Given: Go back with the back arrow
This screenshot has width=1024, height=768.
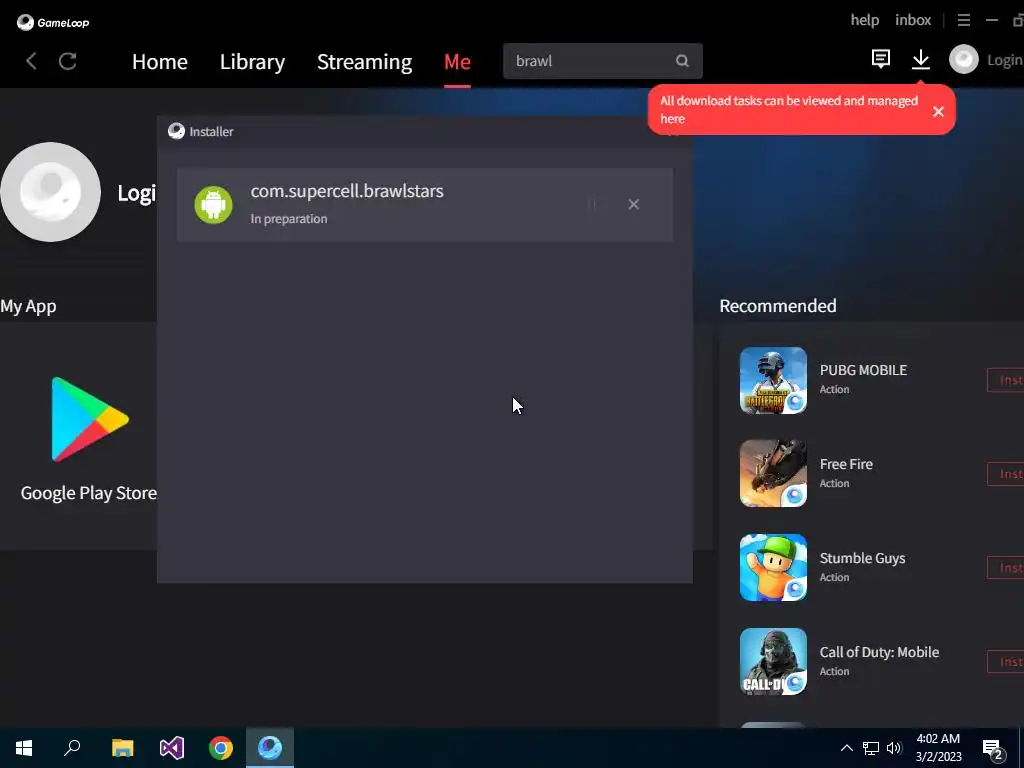Looking at the screenshot, I should (31, 61).
